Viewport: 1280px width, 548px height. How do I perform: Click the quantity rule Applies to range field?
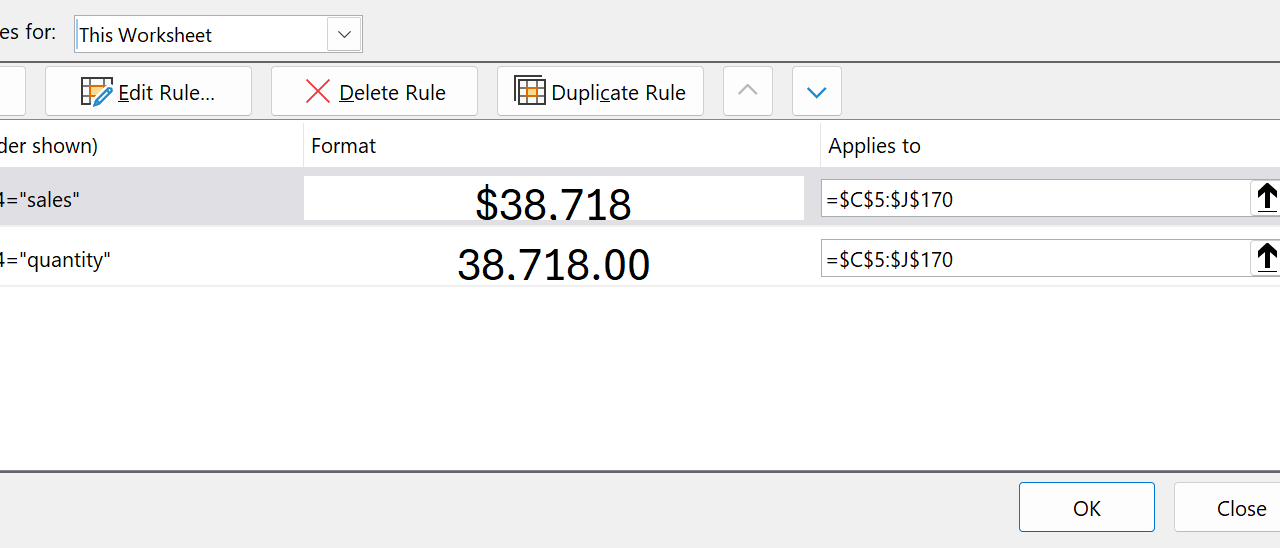pos(1035,259)
